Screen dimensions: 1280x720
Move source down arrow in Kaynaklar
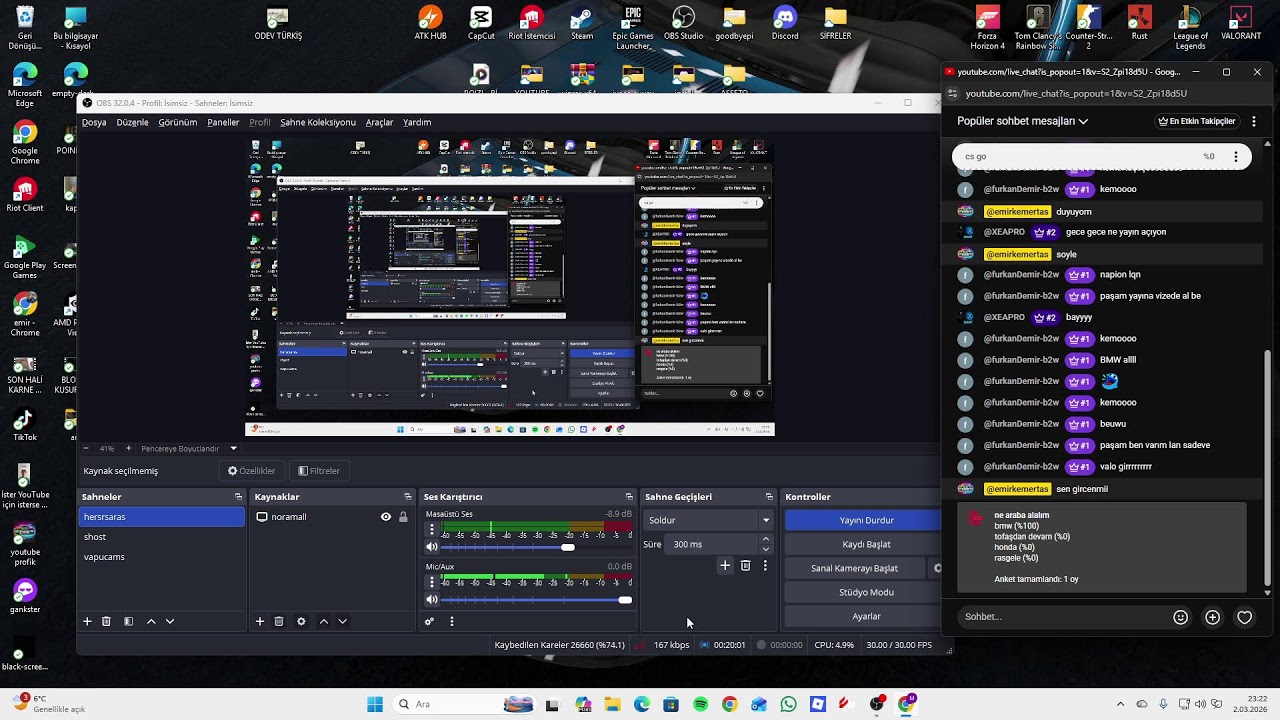pyautogui.click(x=342, y=621)
